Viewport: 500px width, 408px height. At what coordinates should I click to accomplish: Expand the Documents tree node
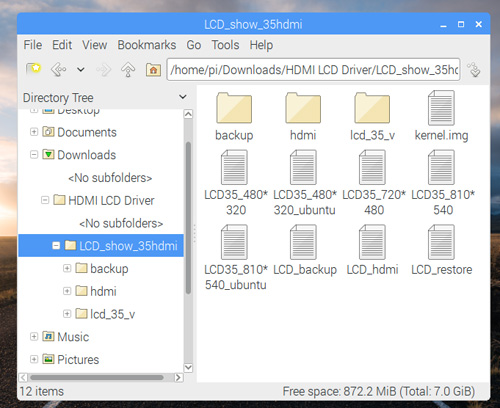coord(34,132)
